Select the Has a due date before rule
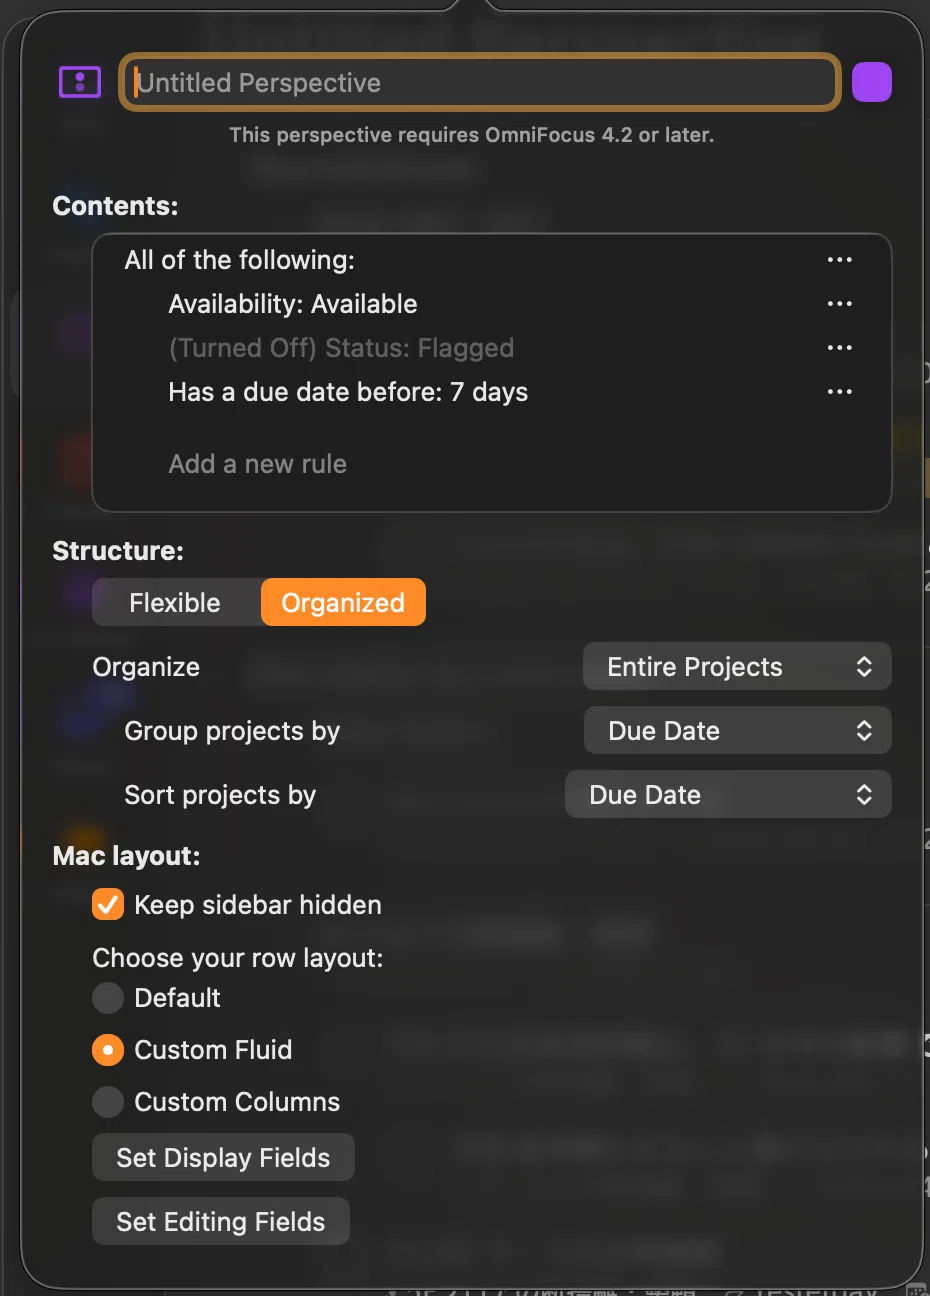The width and height of the screenshot is (930, 1296). 348,392
